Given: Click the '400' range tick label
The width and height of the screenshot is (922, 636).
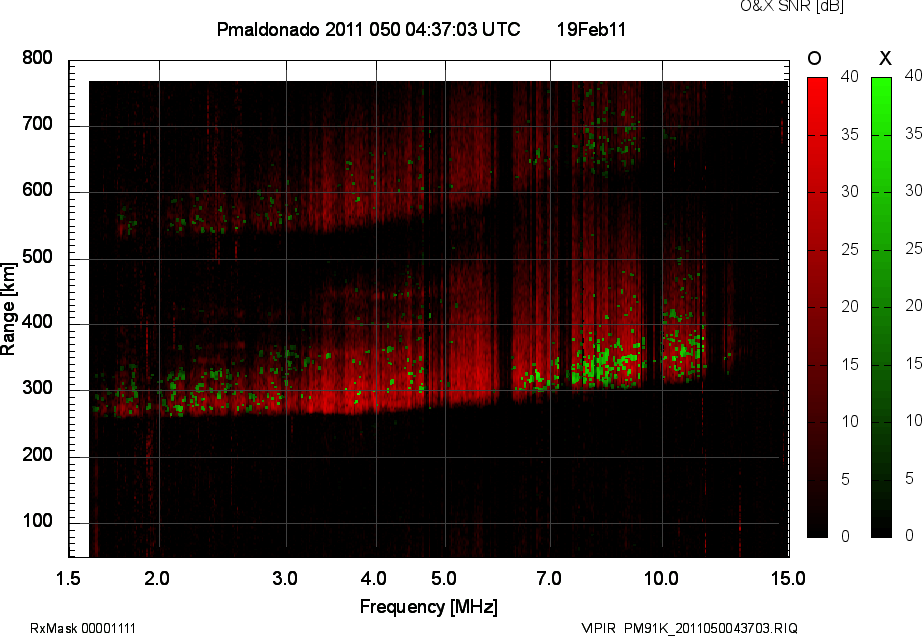Looking at the screenshot, I should 37,322.
